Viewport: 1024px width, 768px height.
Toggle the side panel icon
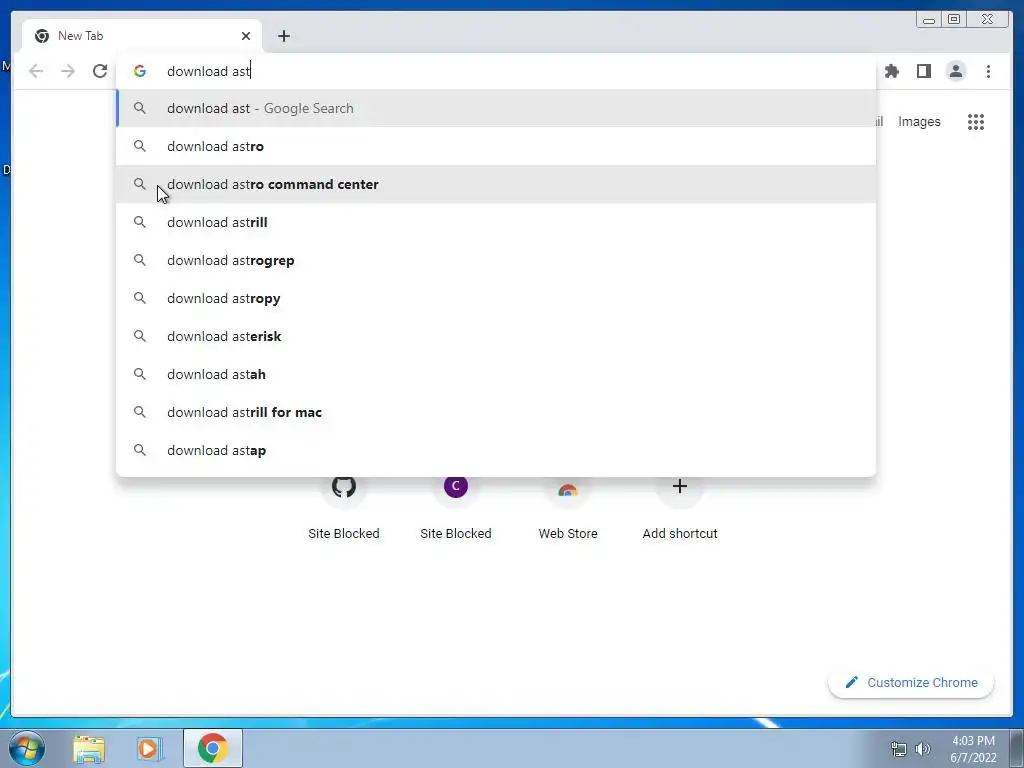point(923,71)
